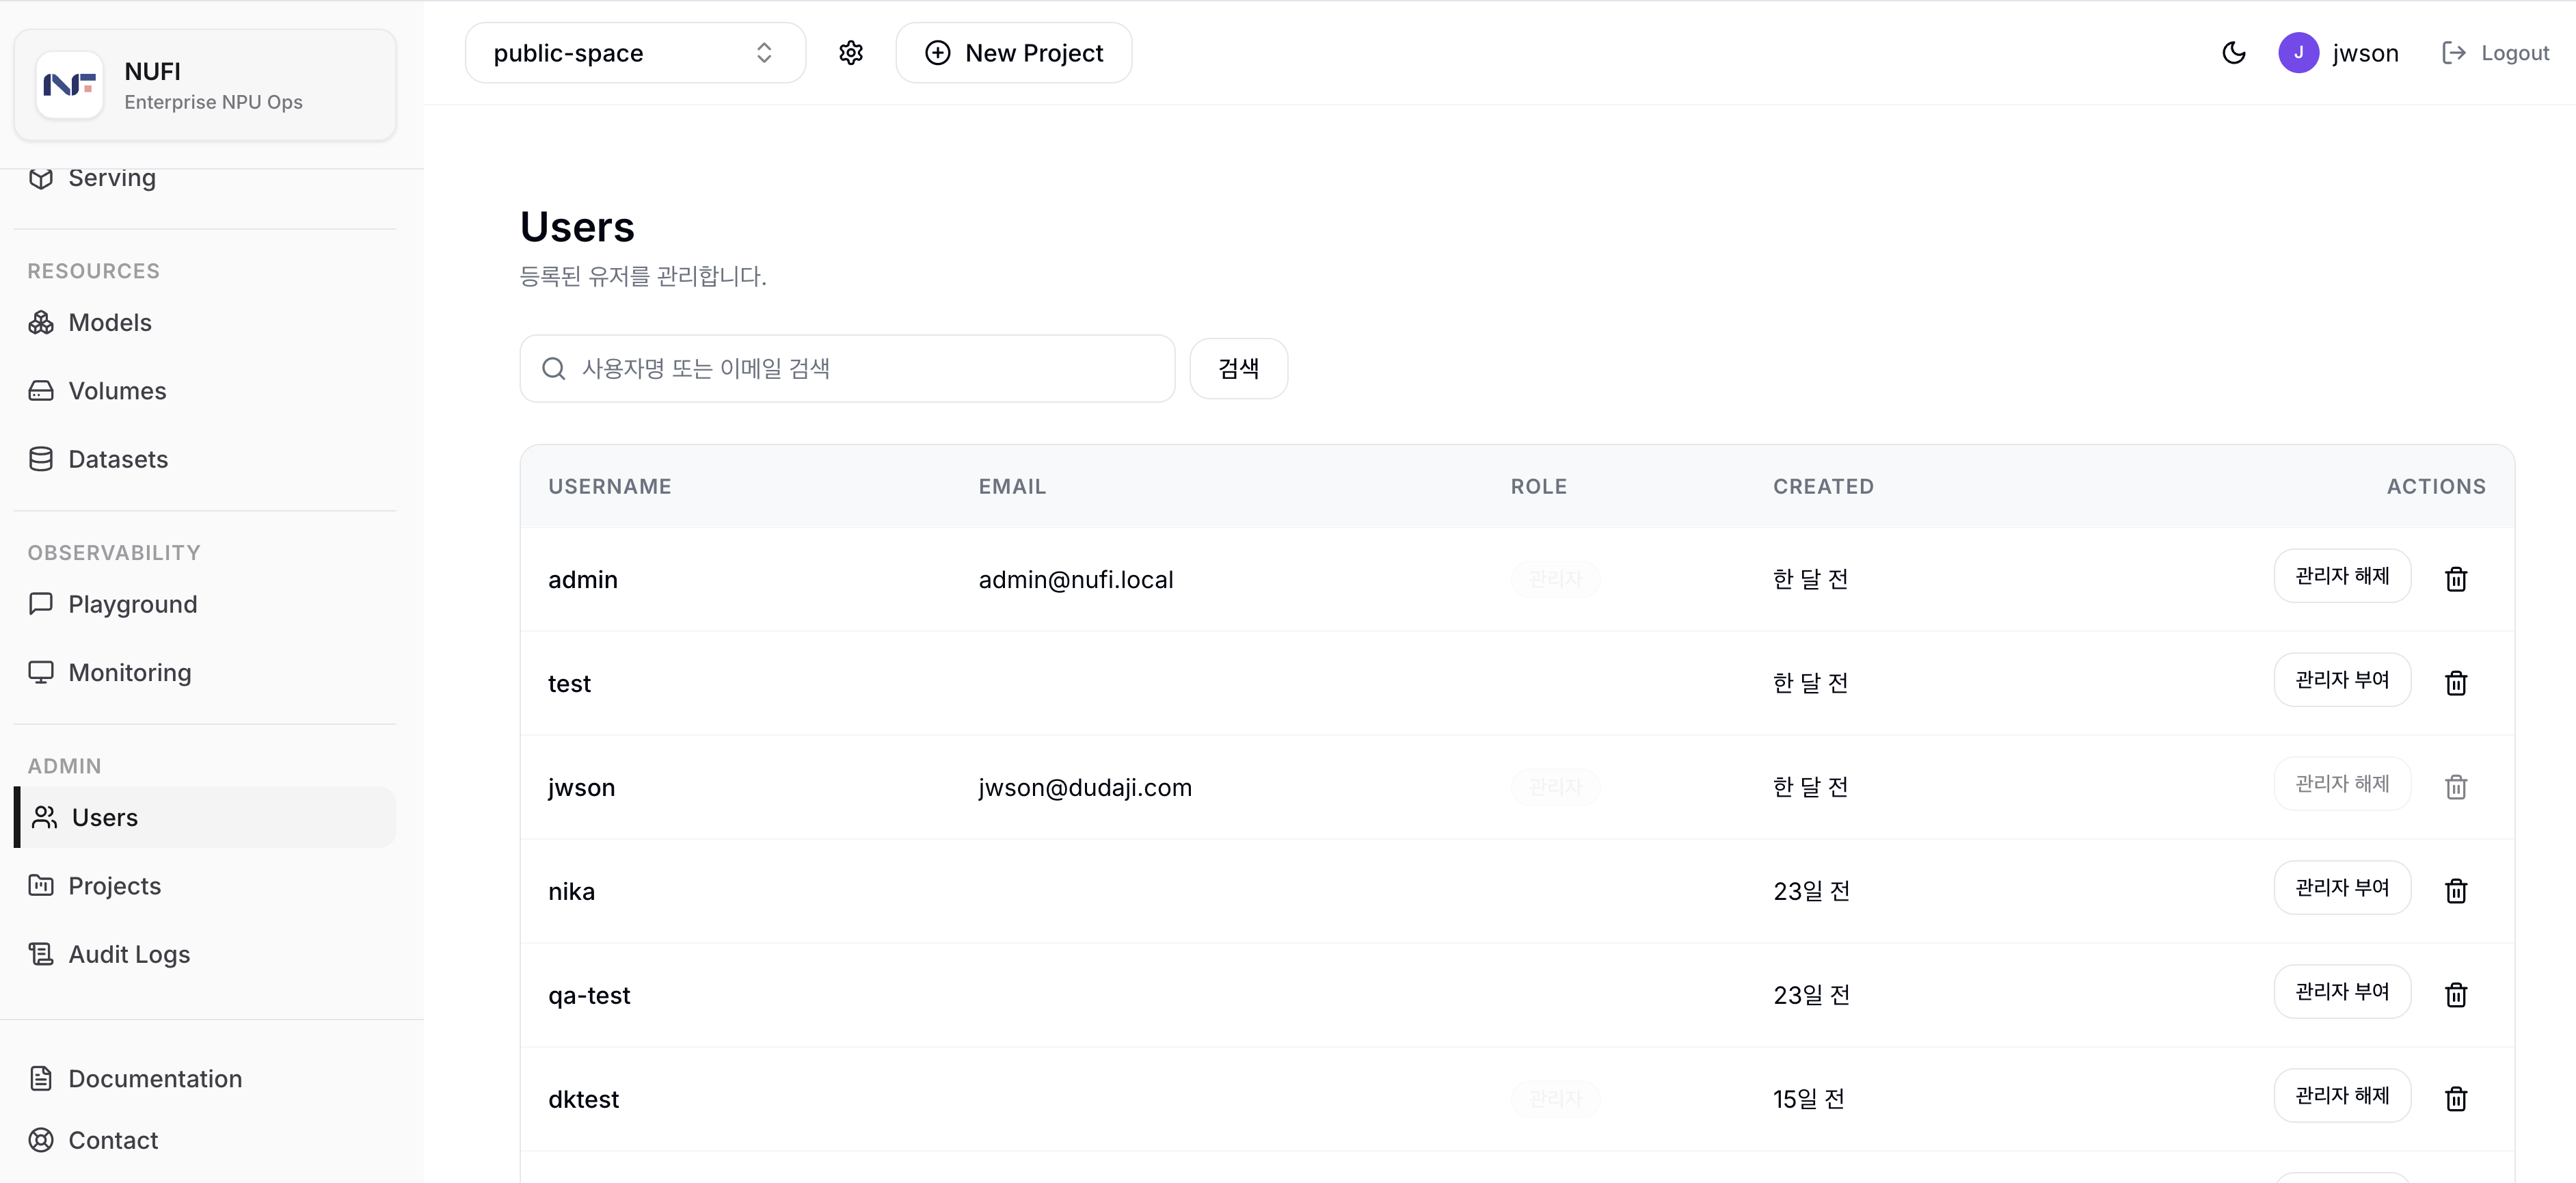Open the Playground page
The image size is (2576, 1183).
[205, 604]
